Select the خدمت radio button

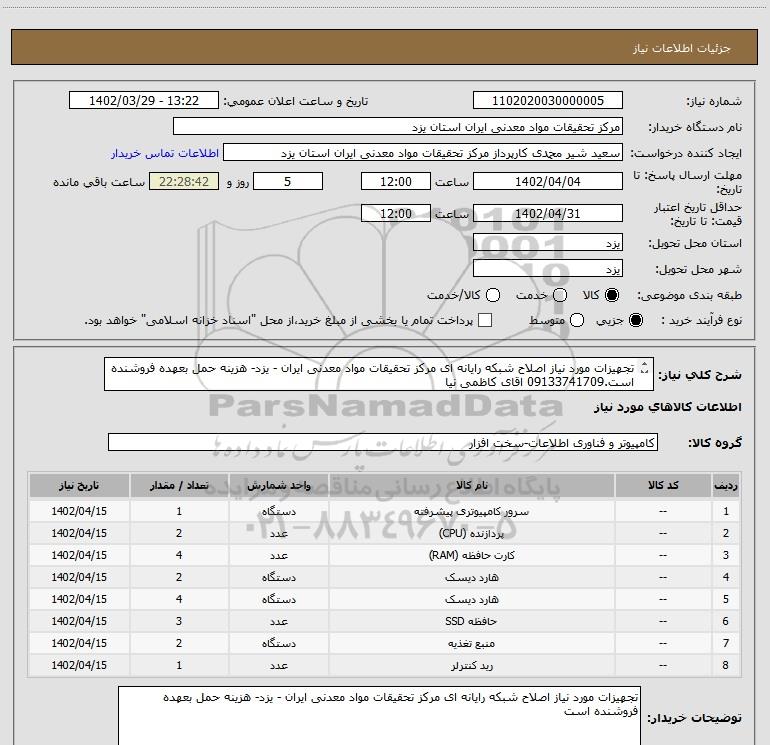[559, 296]
